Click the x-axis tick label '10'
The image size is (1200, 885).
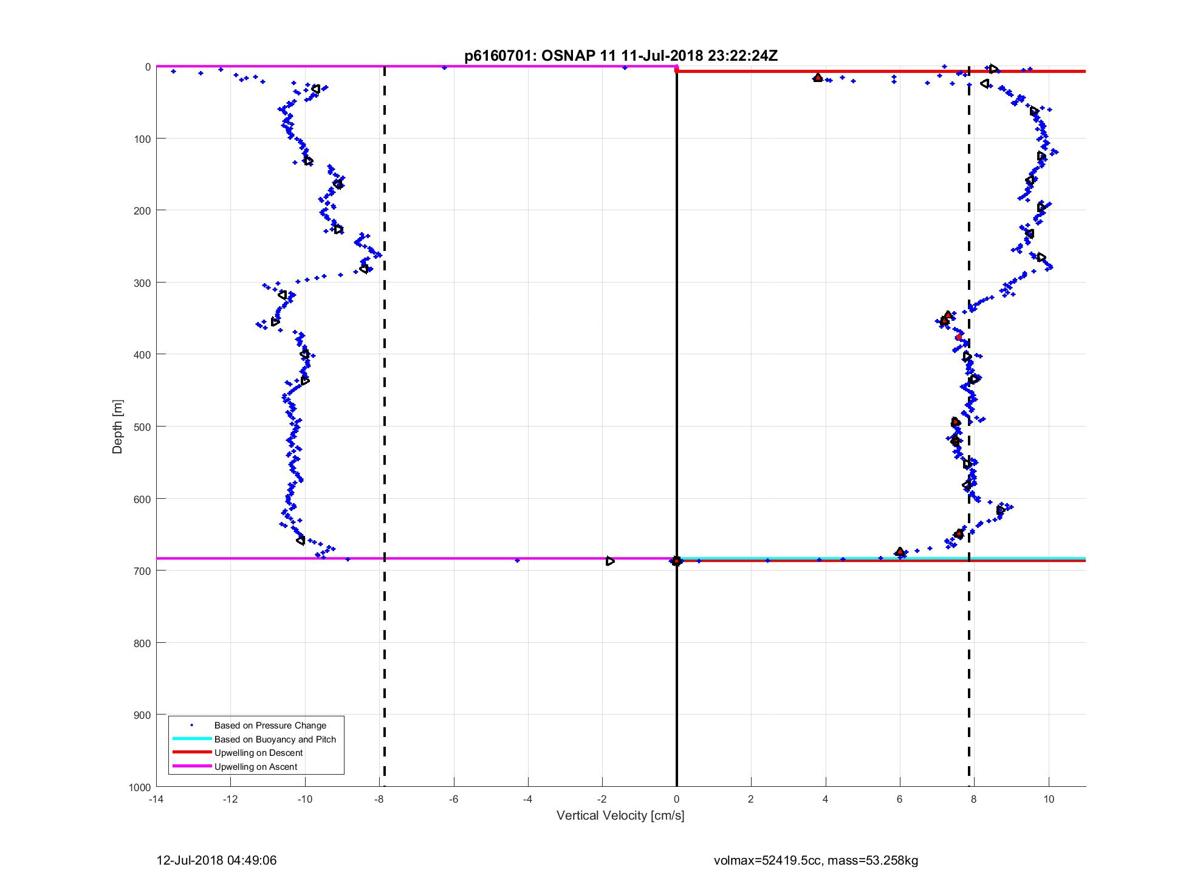point(1048,799)
